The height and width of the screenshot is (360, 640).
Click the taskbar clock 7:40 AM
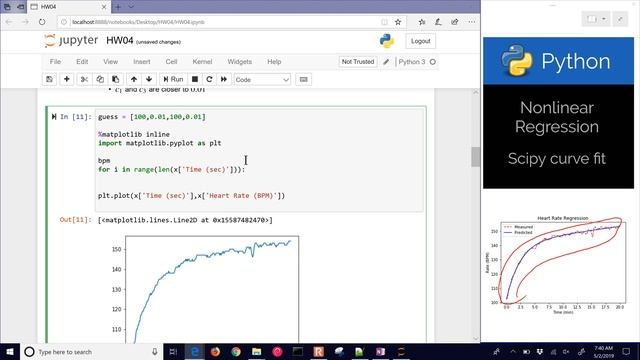(604, 351)
